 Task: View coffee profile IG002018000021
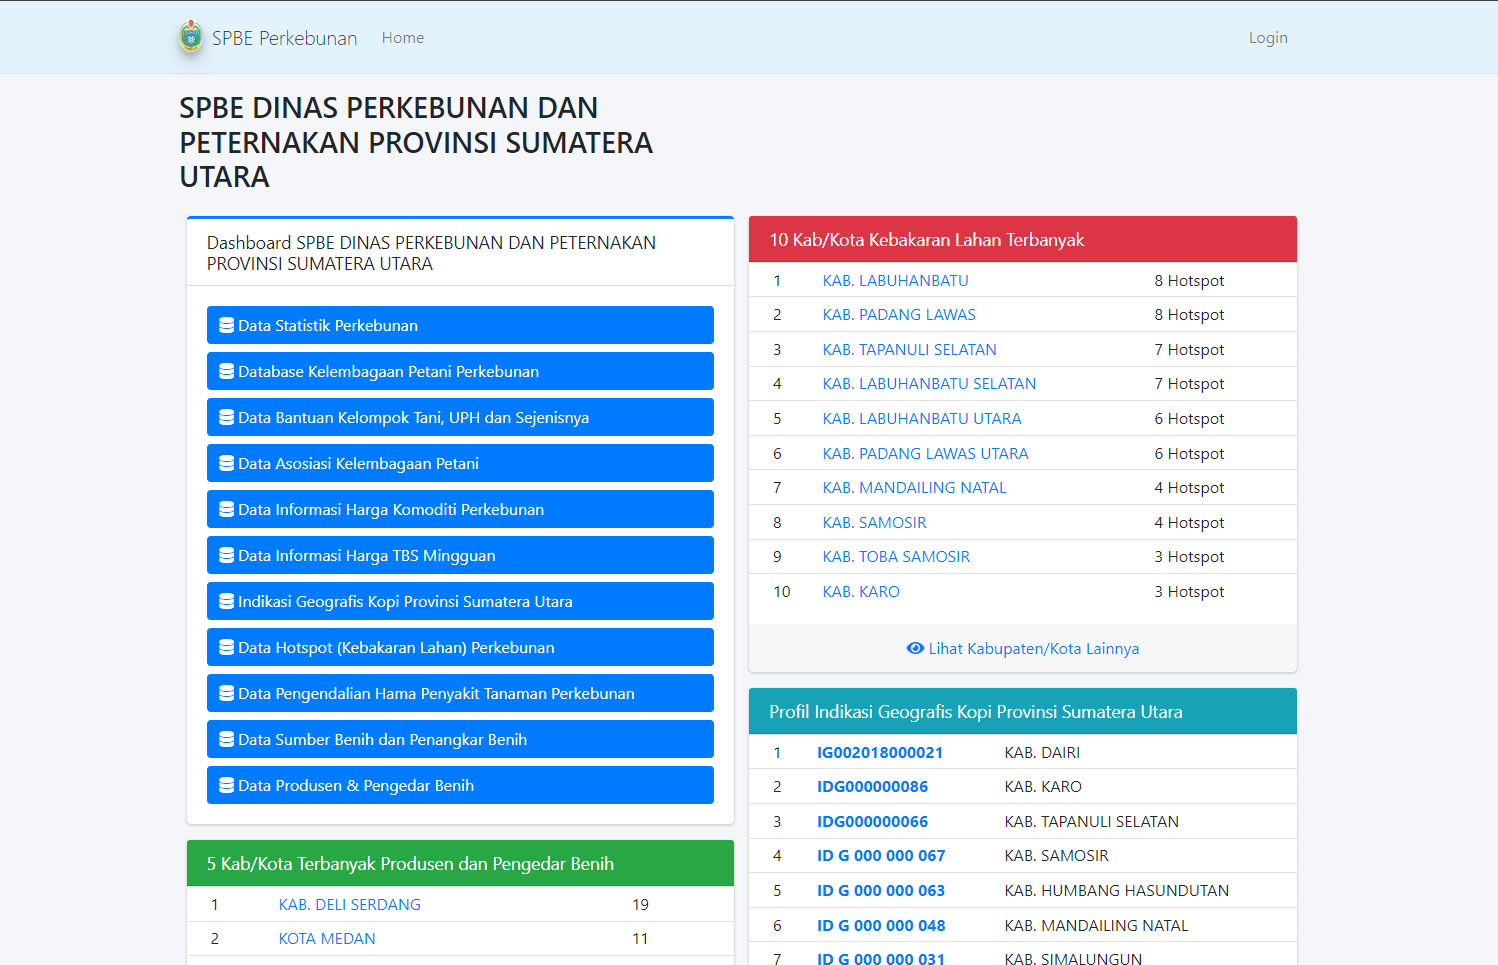(x=879, y=753)
